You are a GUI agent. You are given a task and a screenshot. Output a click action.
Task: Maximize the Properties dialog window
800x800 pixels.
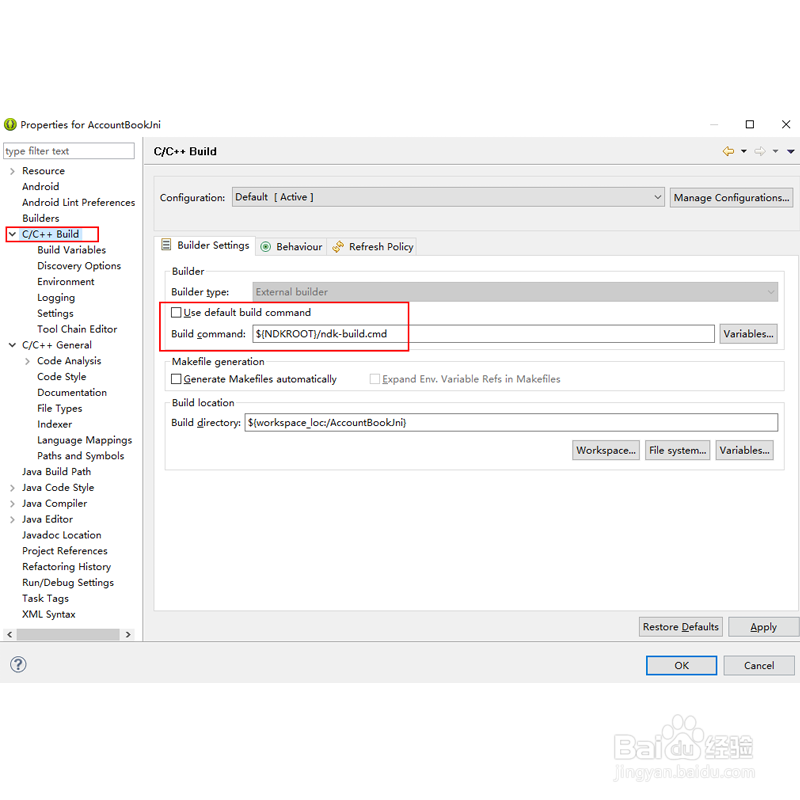click(x=749, y=124)
